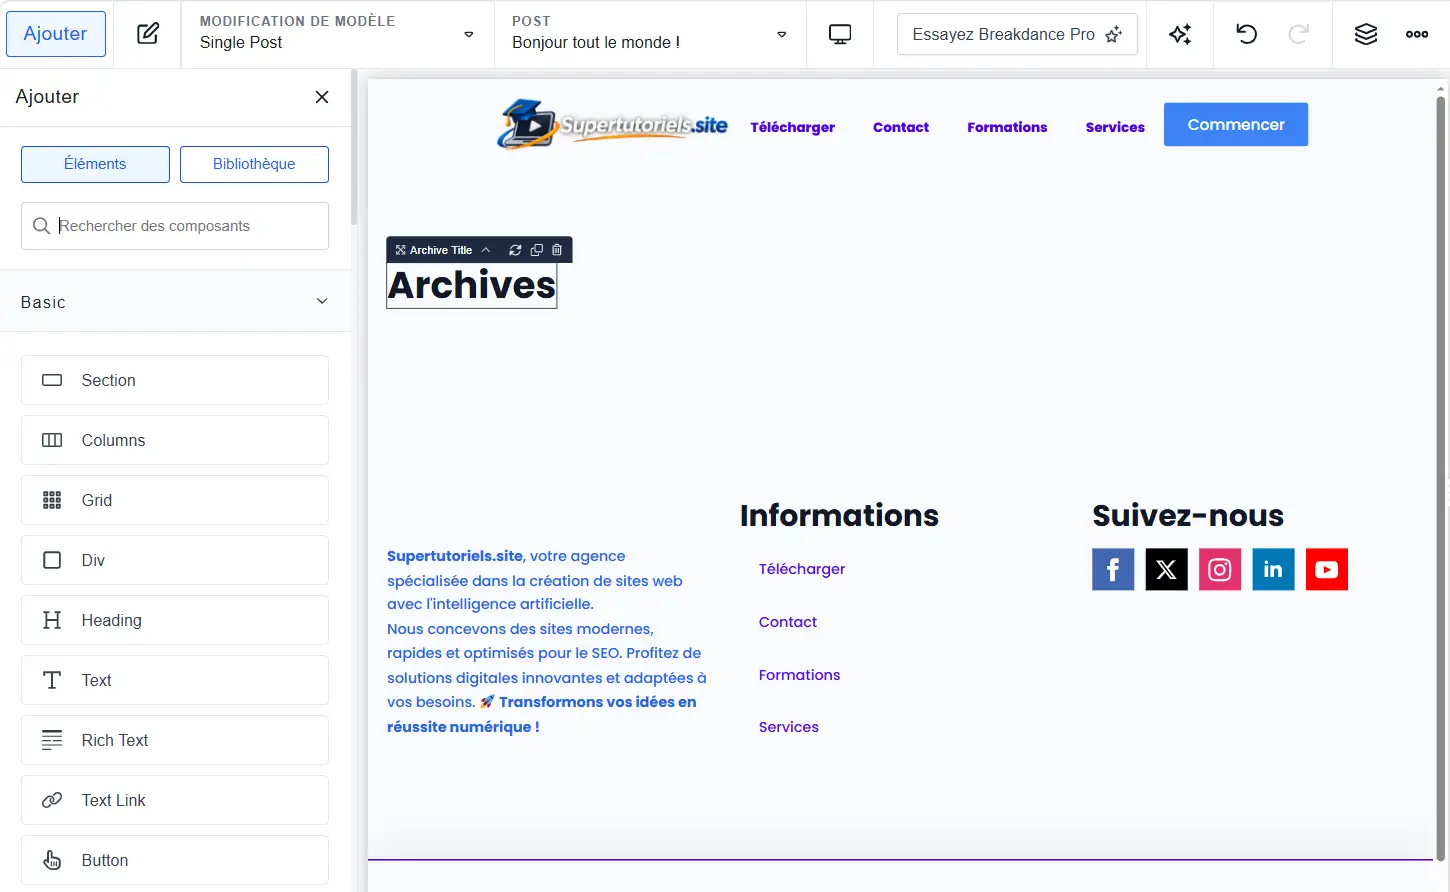This screenshot has width=1450, height=892.
Task: Focus the Rechercher des composants search field
Action: (175, 226)
